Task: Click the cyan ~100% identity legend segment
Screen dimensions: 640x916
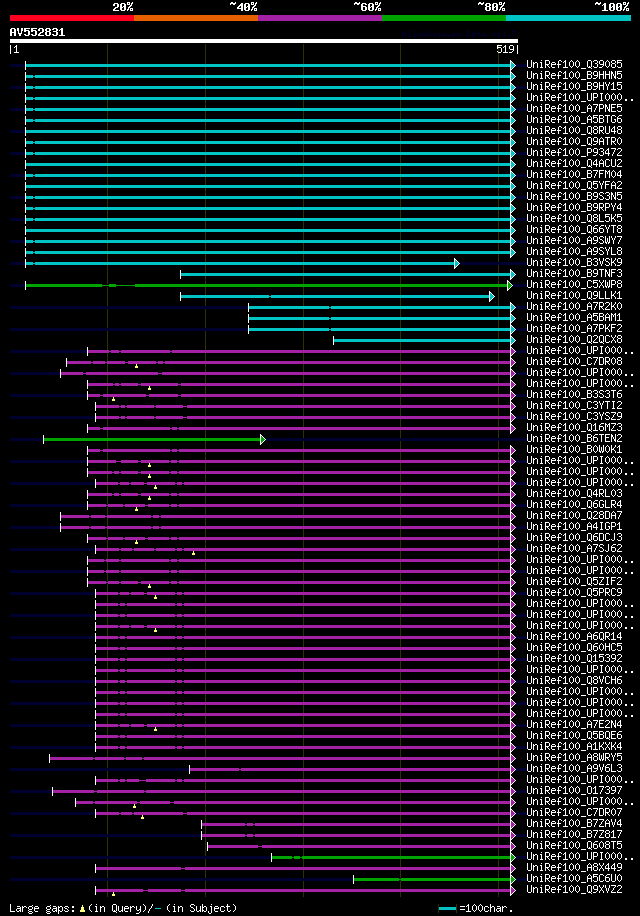Action: pos(569,18)
